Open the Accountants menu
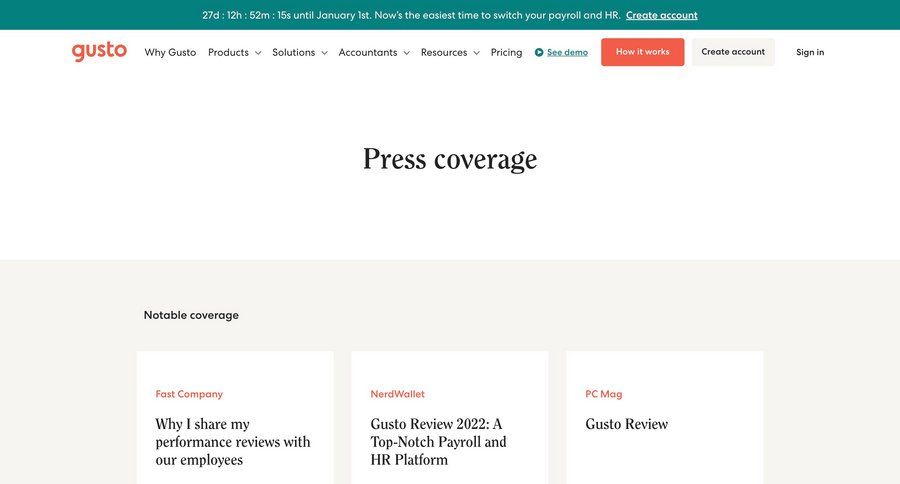 368,52
